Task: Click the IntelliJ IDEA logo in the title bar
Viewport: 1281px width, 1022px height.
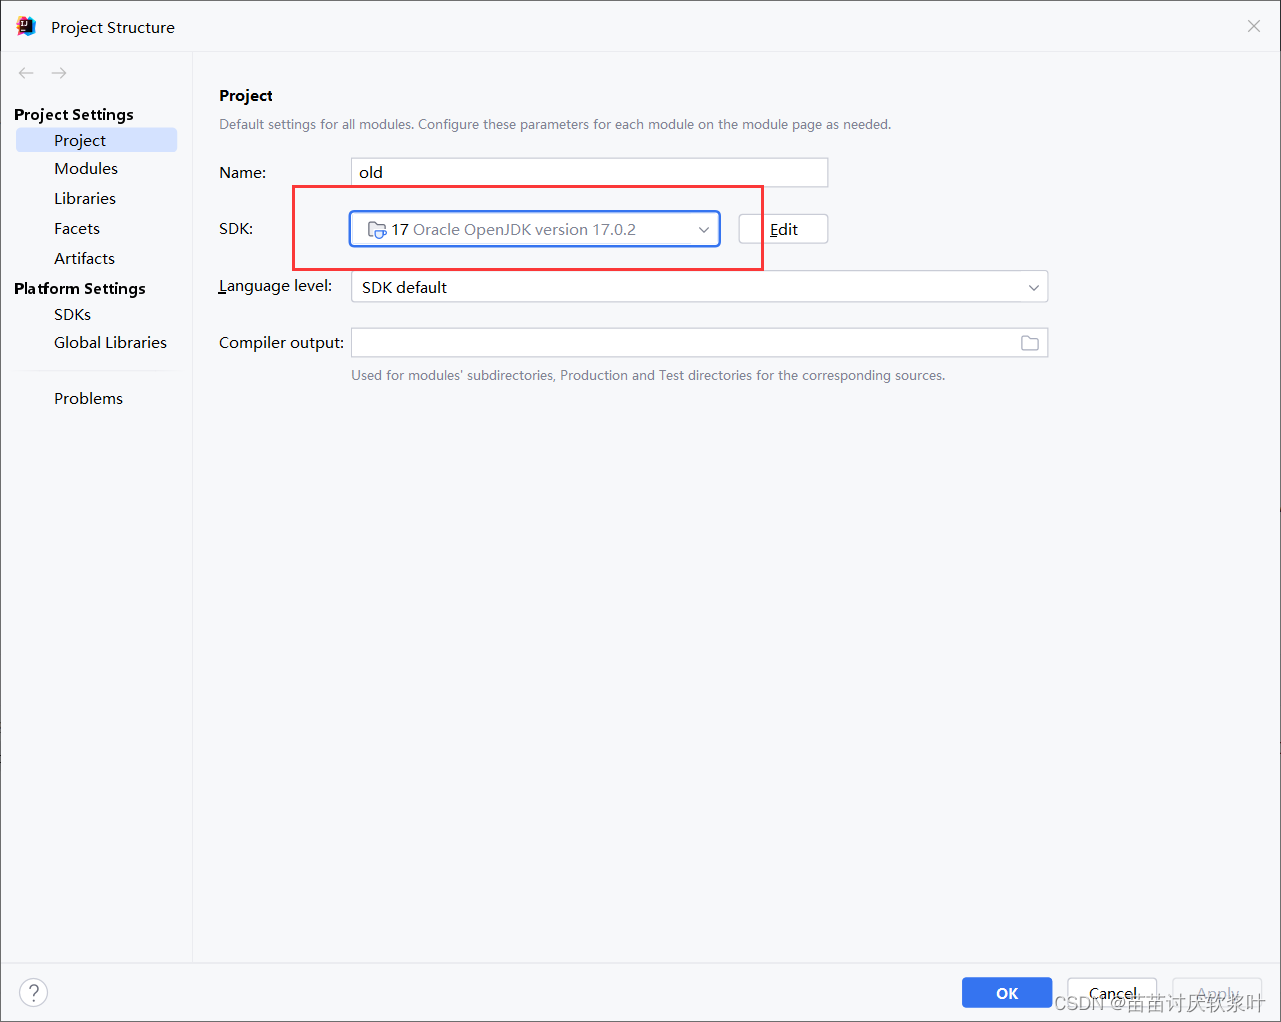Action: point(24,26)
